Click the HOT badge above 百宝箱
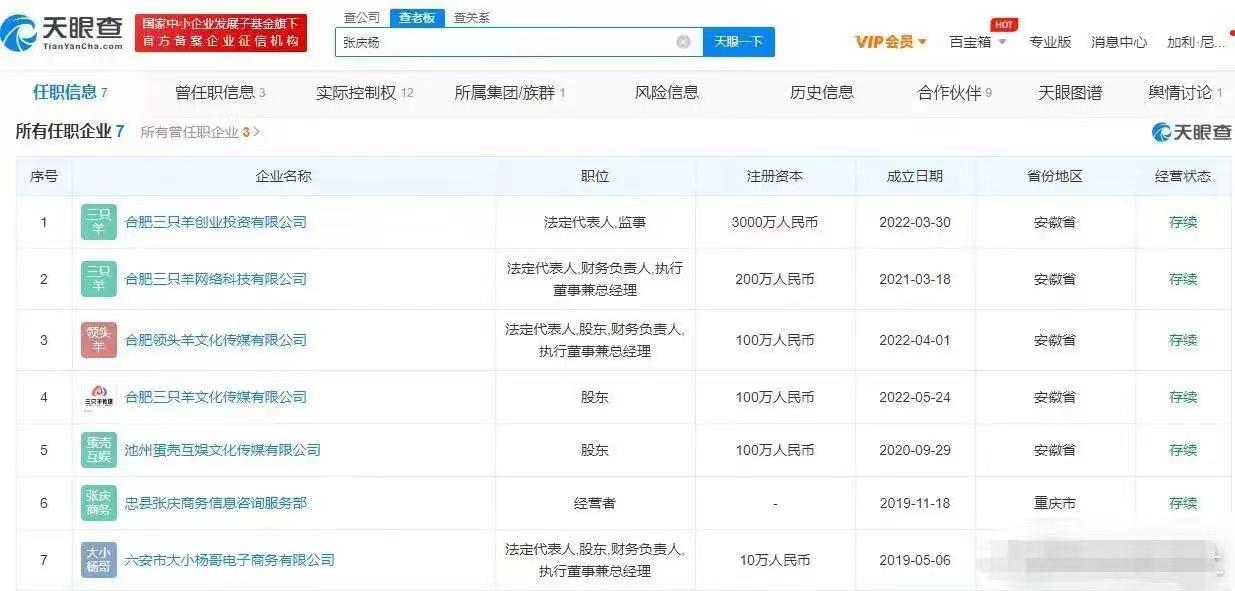1235x591 pixels. (x=1003, y=25)
